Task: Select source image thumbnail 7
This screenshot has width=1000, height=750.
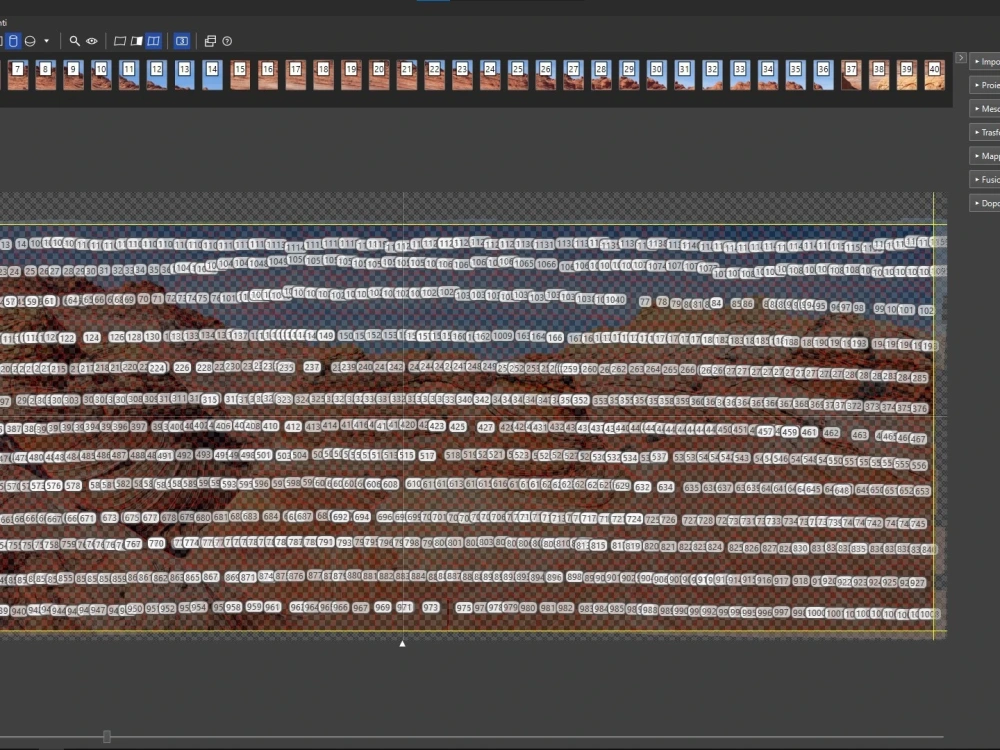Action: tap(18, 75)
